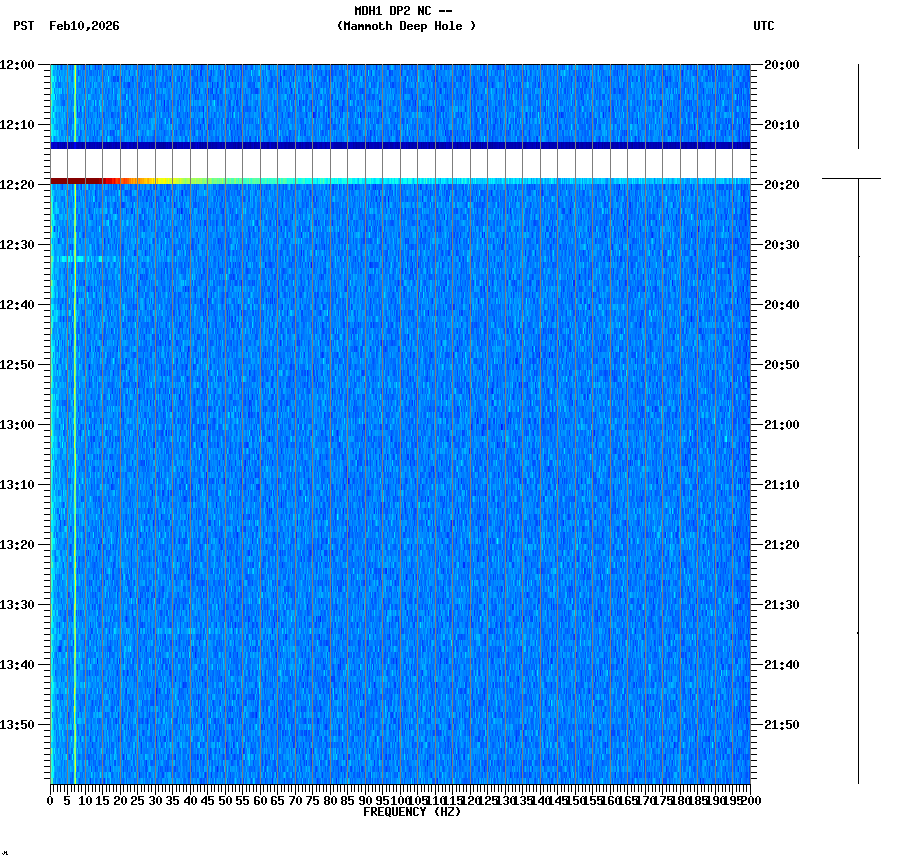Select the dark blue horizontal band
This screenshot has width=902, height=864.
[x=400, y=144]
